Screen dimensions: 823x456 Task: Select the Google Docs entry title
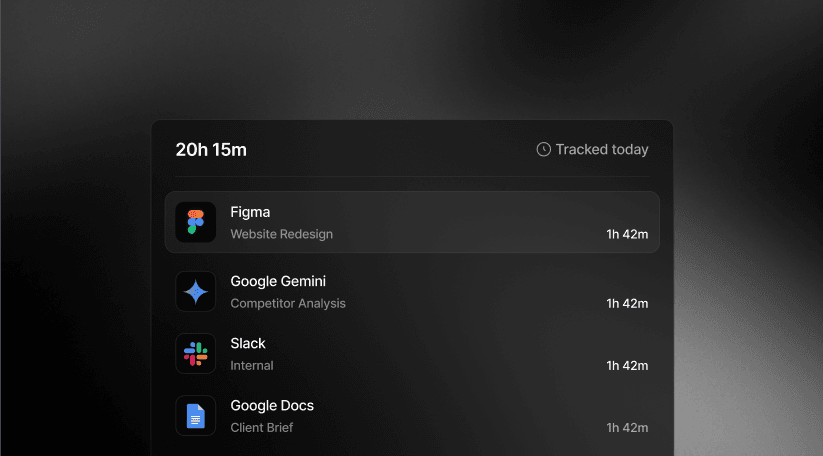click(x=272, y=406)
